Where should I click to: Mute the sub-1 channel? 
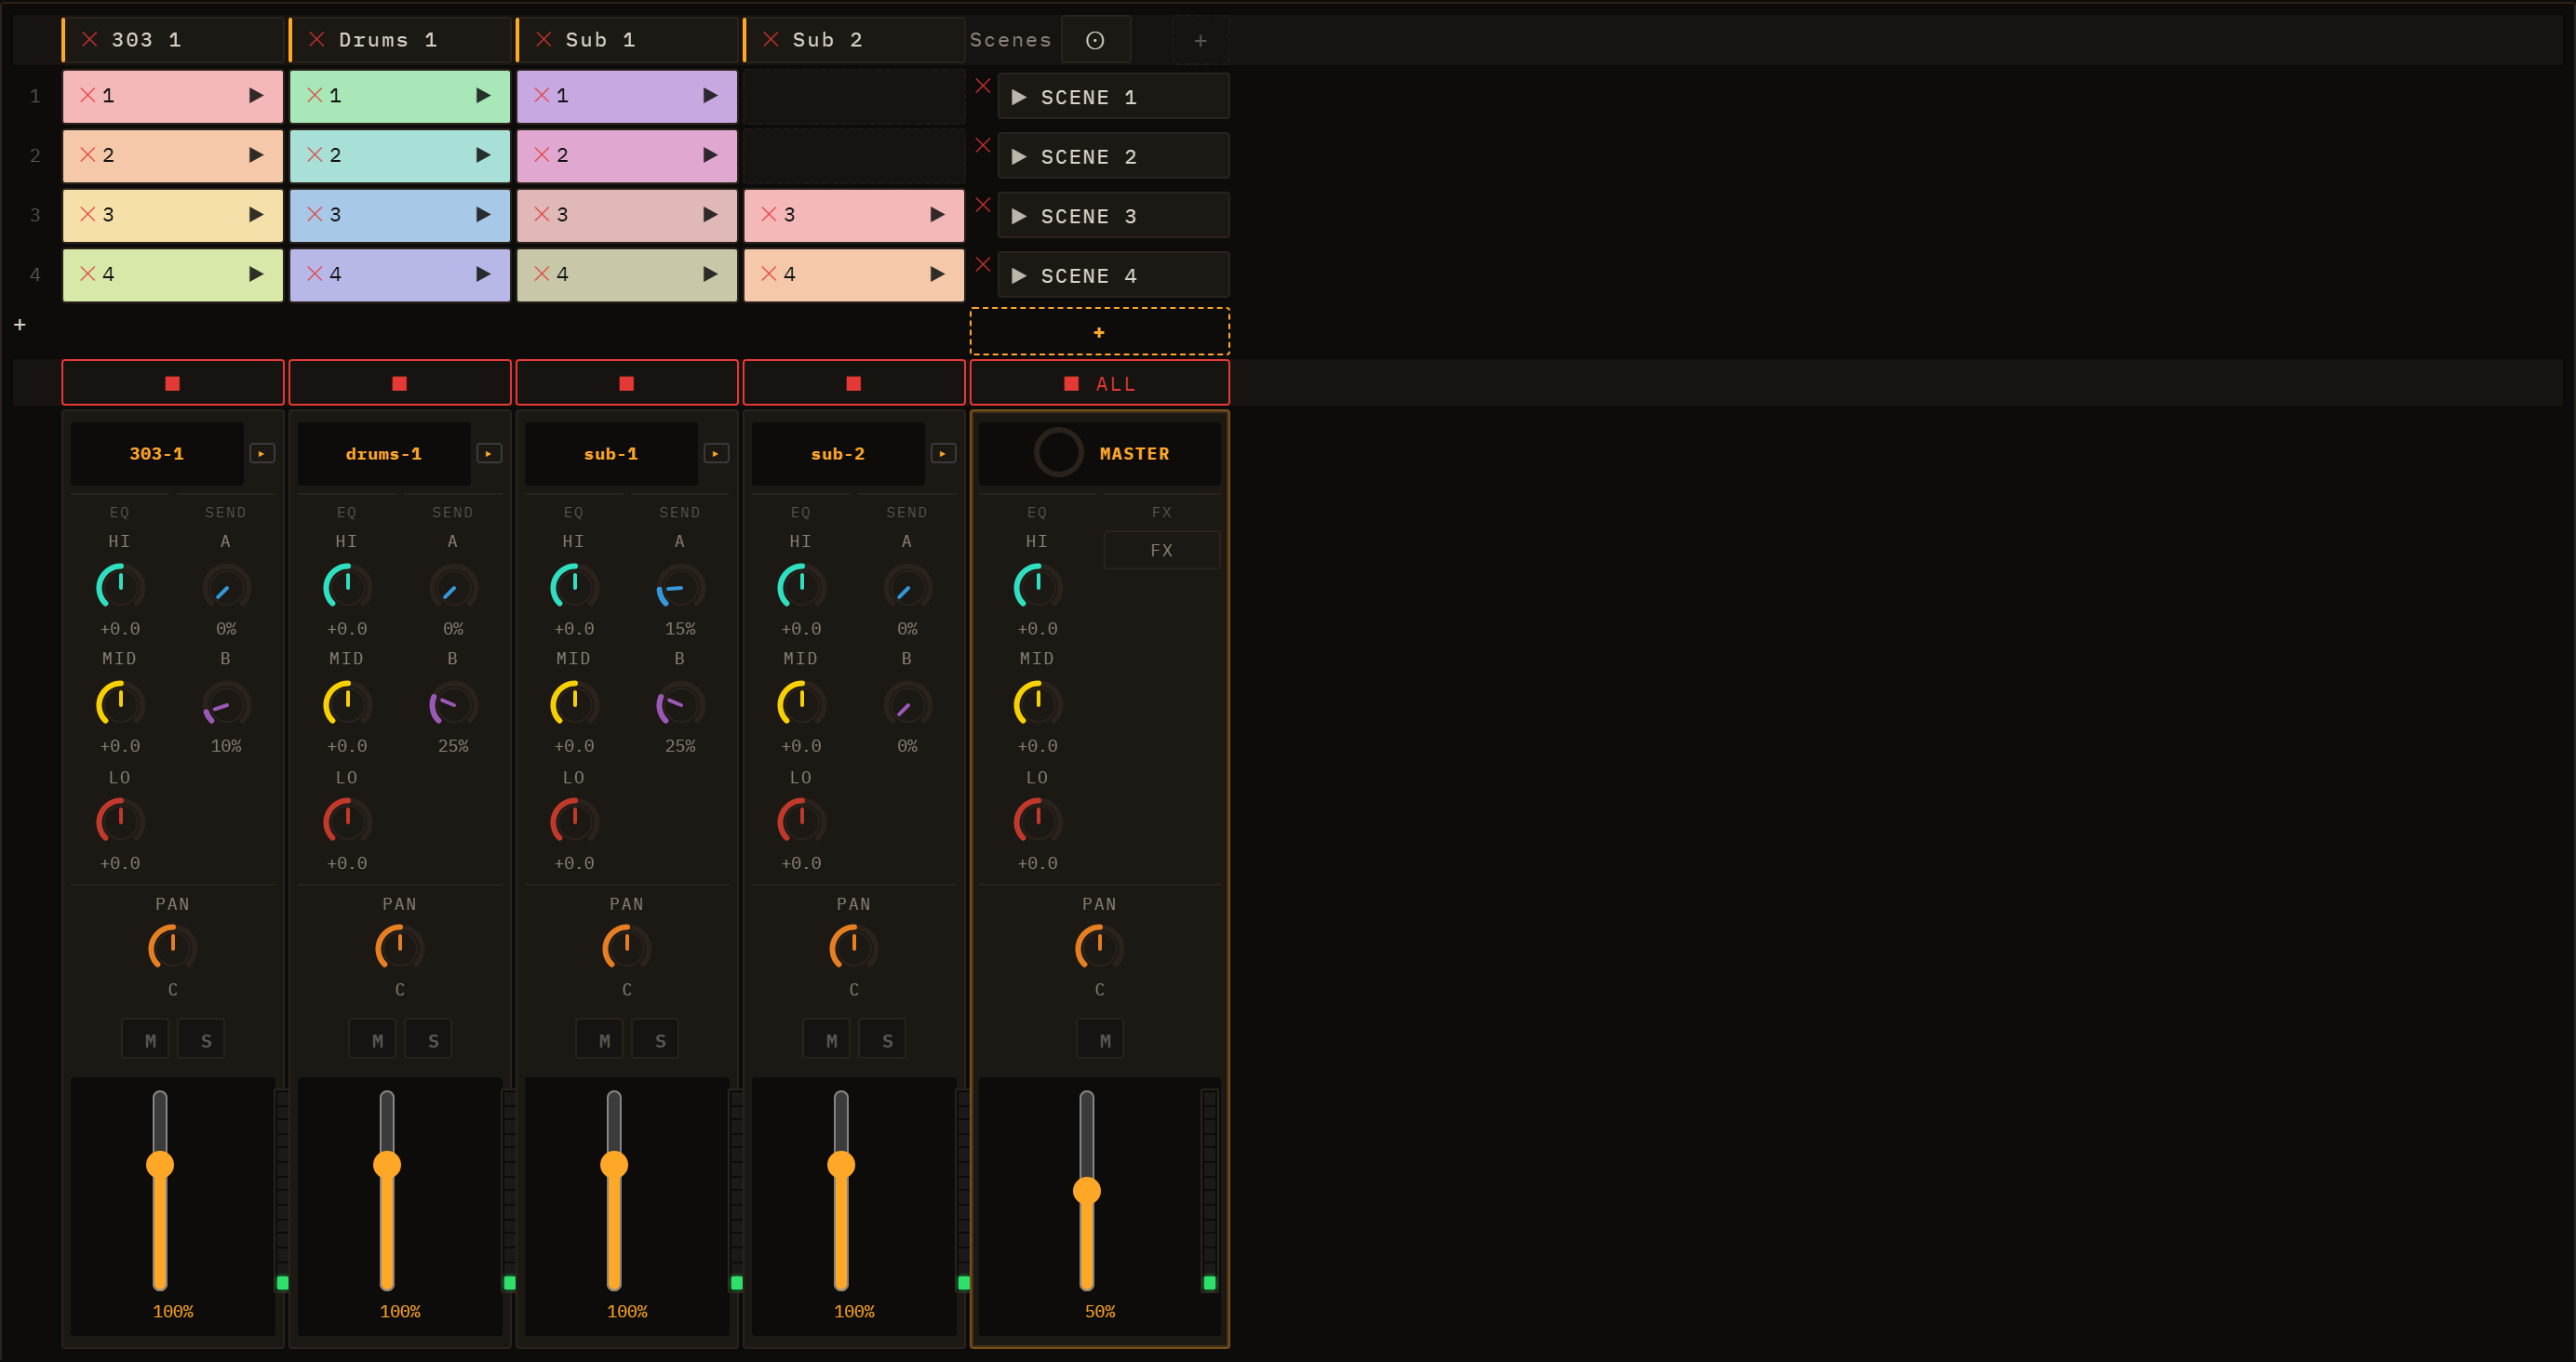click(x=600, y=1040)
